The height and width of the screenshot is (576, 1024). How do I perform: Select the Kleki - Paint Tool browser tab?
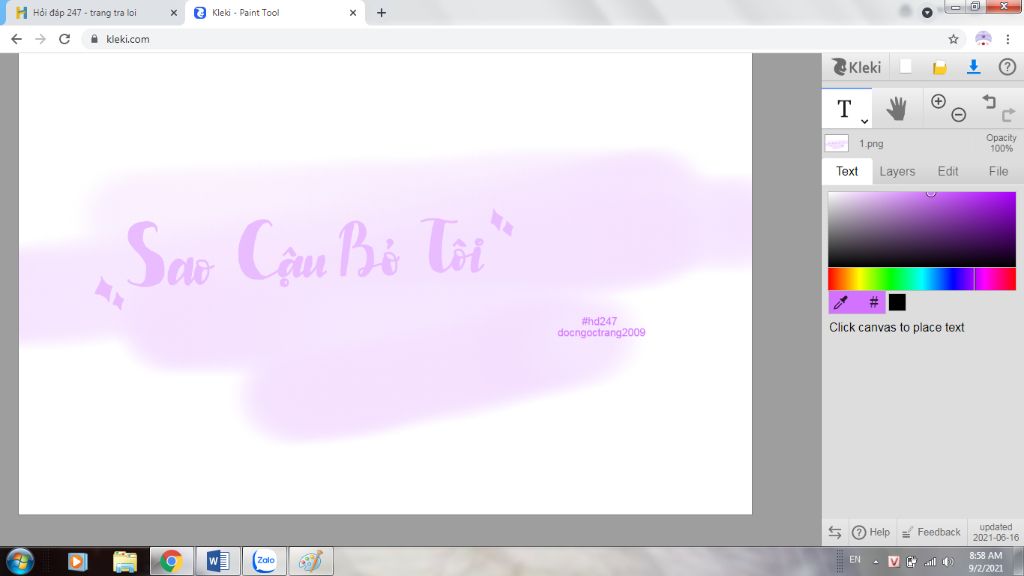(x=274, y=12)
